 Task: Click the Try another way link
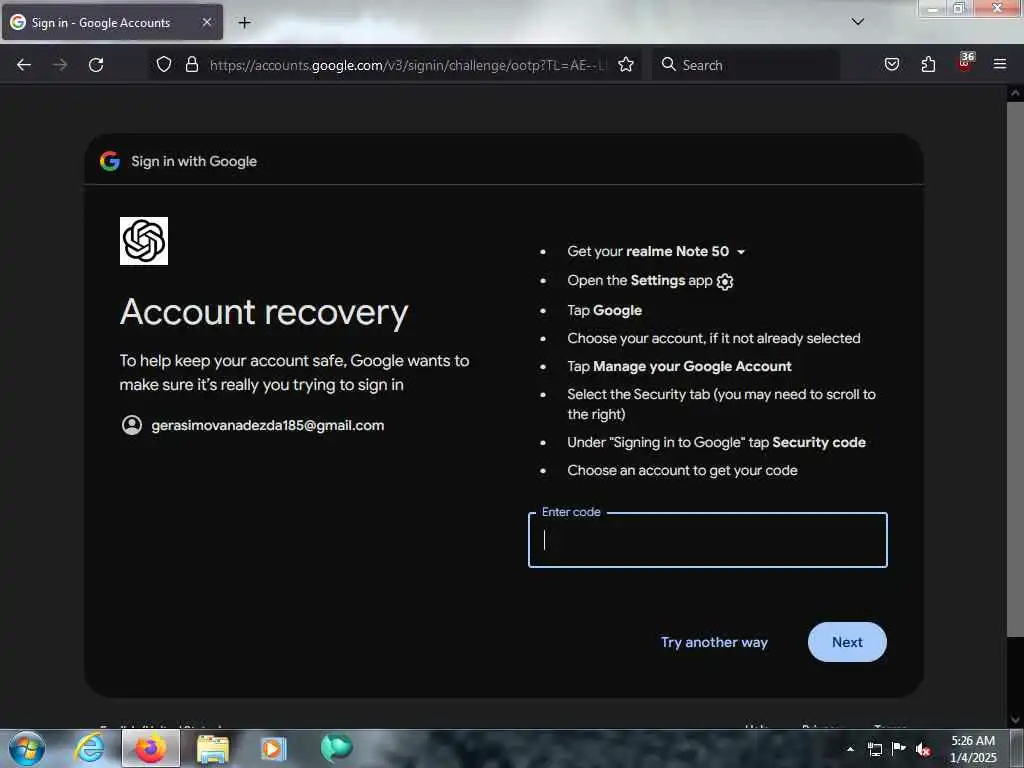point(714,642)
